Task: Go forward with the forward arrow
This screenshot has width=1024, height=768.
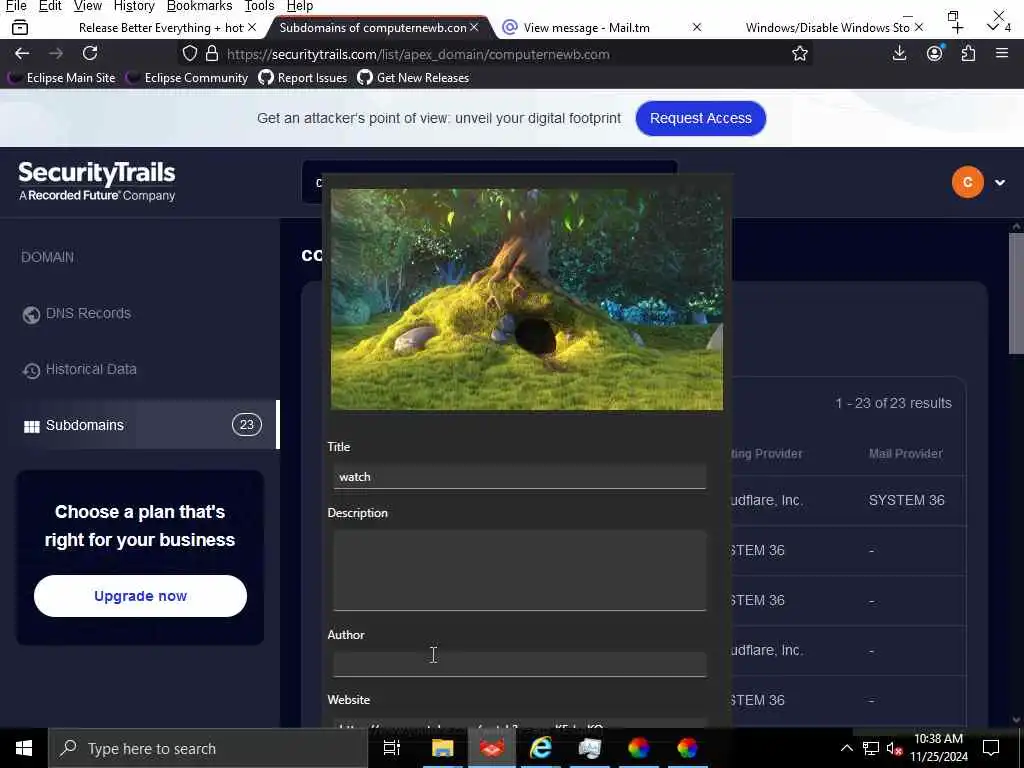Action: coord(56,54)
